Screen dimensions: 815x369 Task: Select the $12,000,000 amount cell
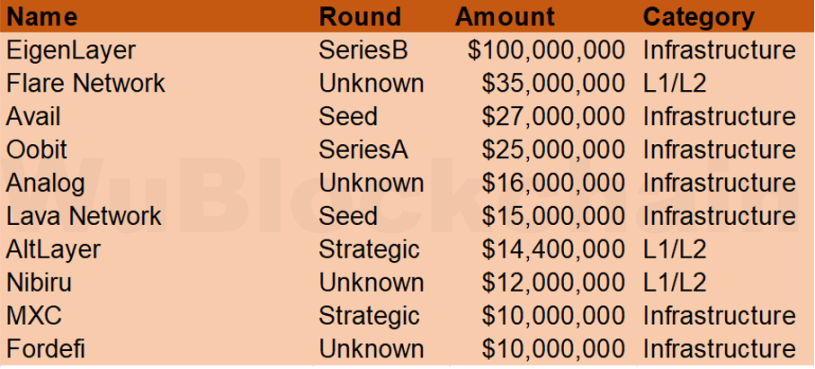point(553,283)
